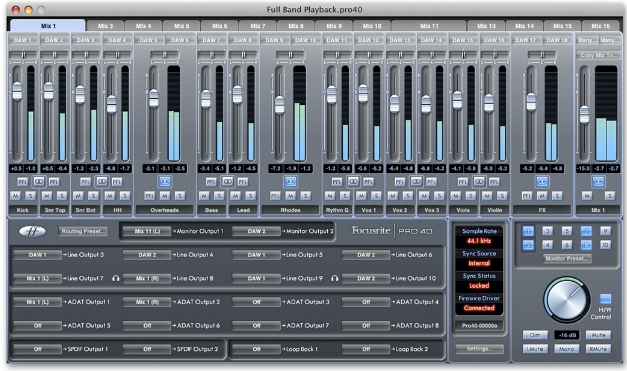Enable PFL on the Bass channel

[x=211, y=182]
